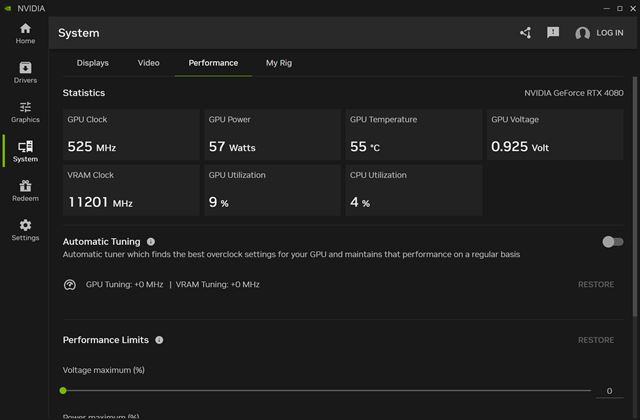Restore Automatic Tuning settings

click(x=596, y=284)
